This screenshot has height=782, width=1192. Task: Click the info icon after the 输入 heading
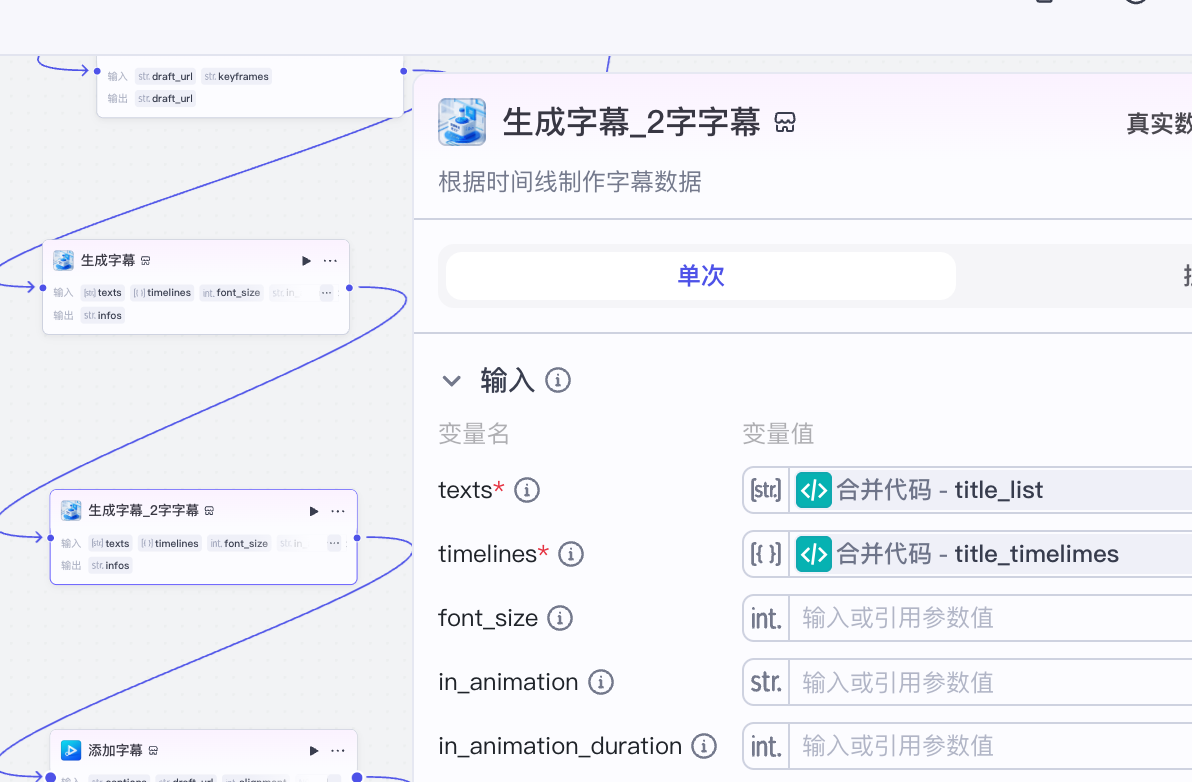tap(558, 380)
